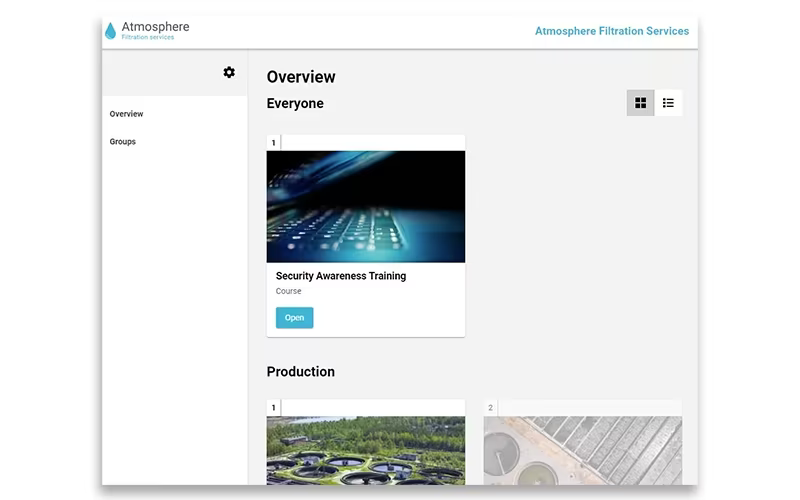Open the settings gear in the sidebar
The height and width of the screenshot is (500, 800).
pos(229,72)
